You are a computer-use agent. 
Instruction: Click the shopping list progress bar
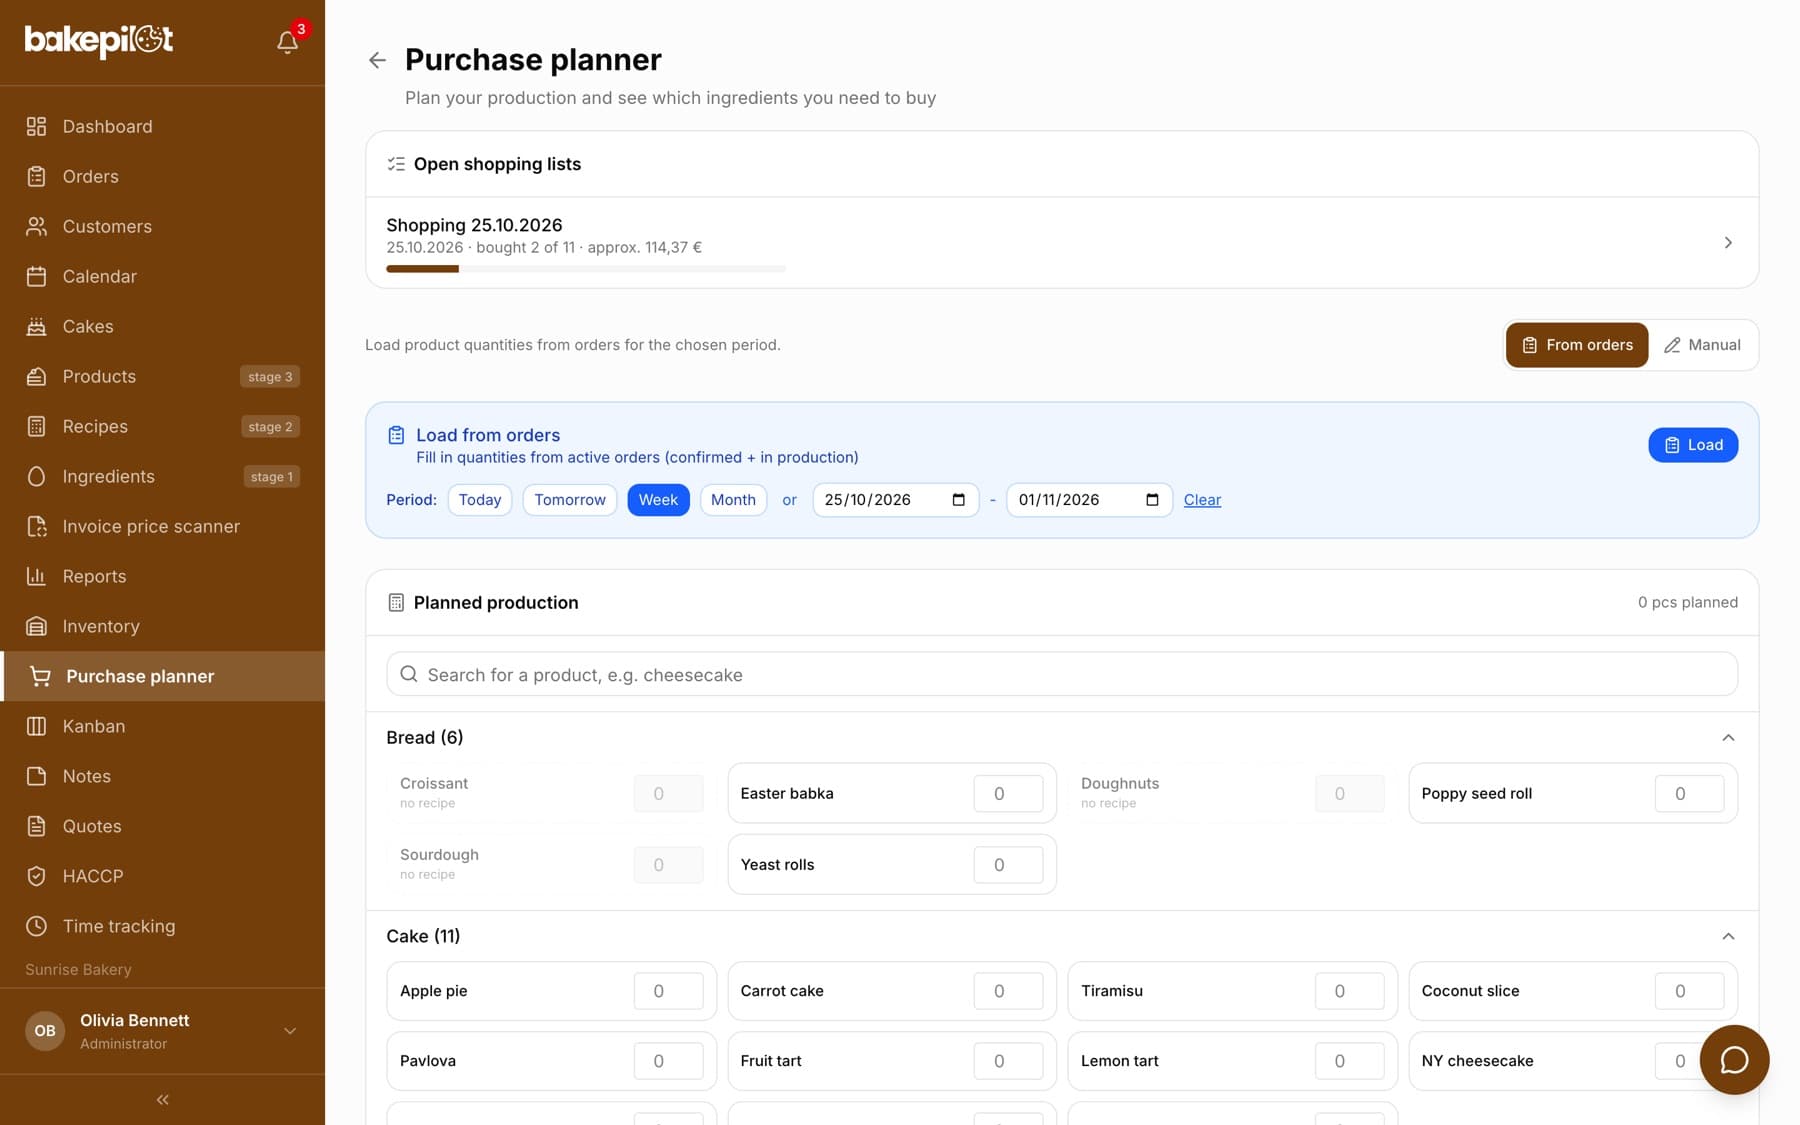coord(586,269)
